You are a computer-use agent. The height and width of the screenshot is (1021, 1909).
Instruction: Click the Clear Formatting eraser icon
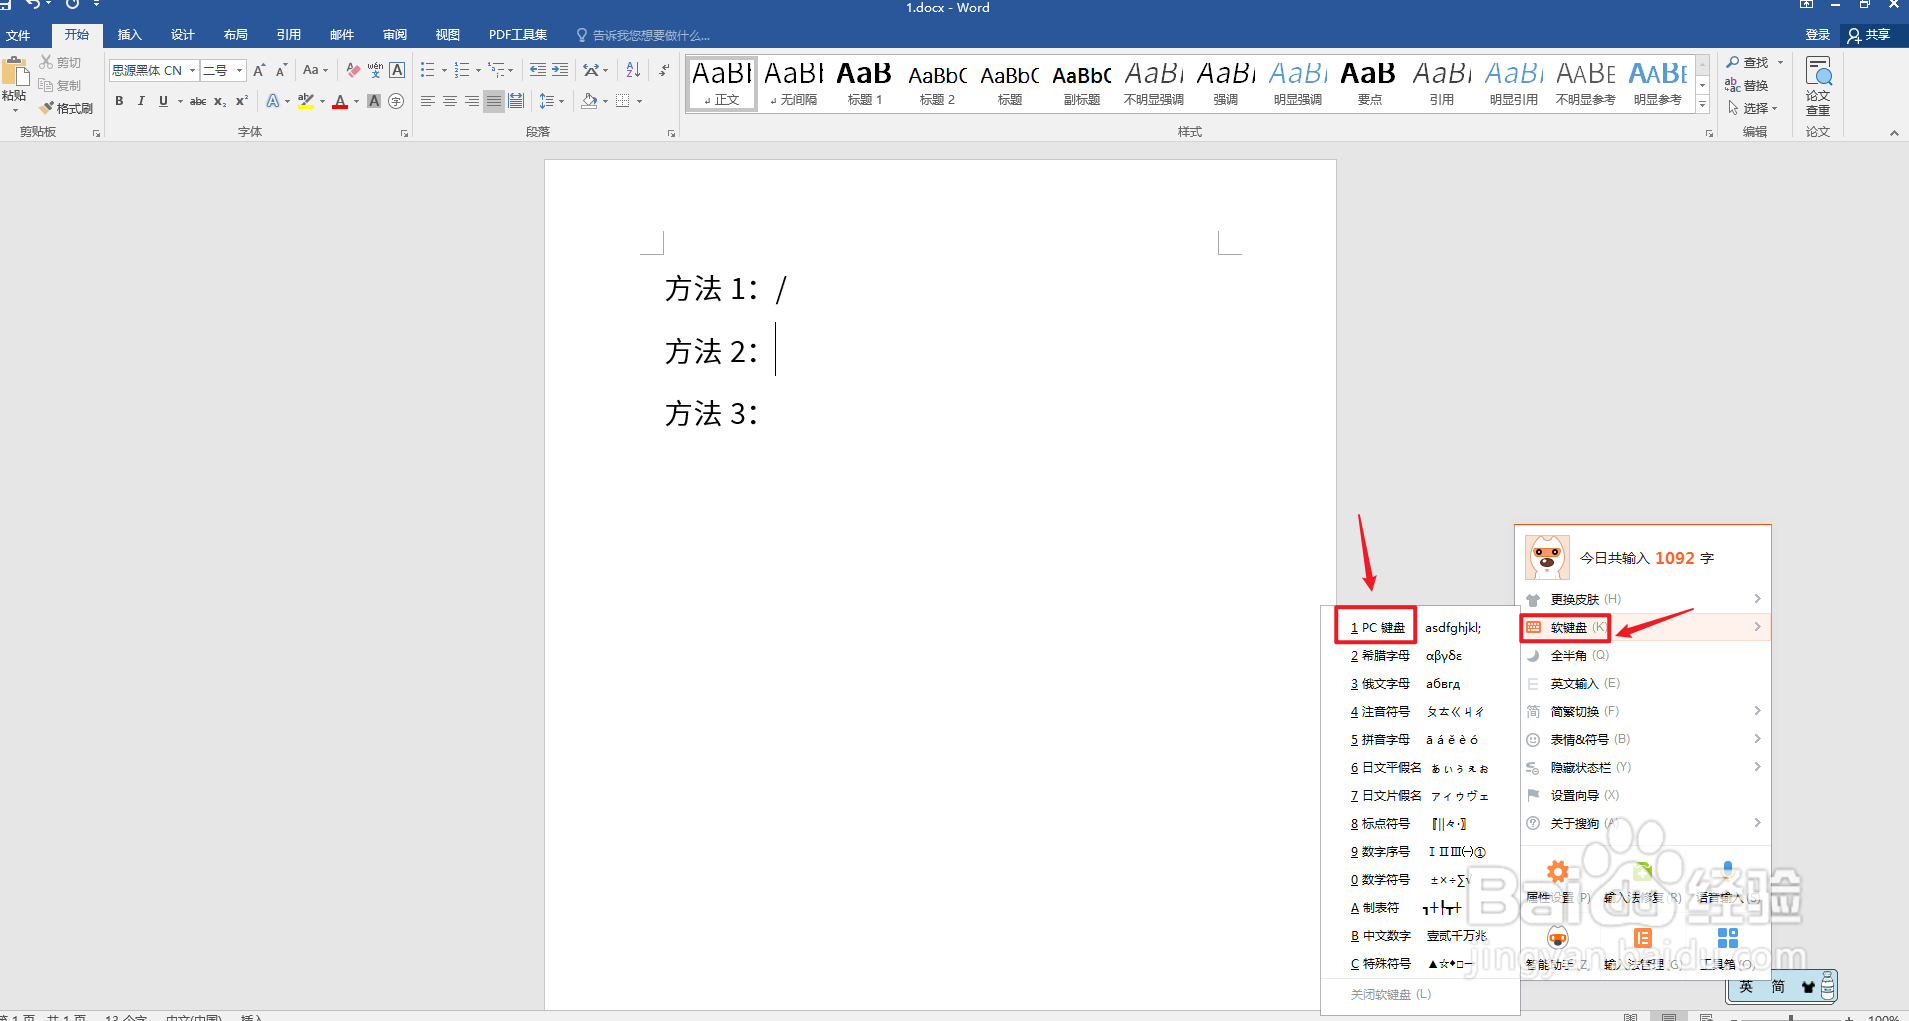(353, 70)
